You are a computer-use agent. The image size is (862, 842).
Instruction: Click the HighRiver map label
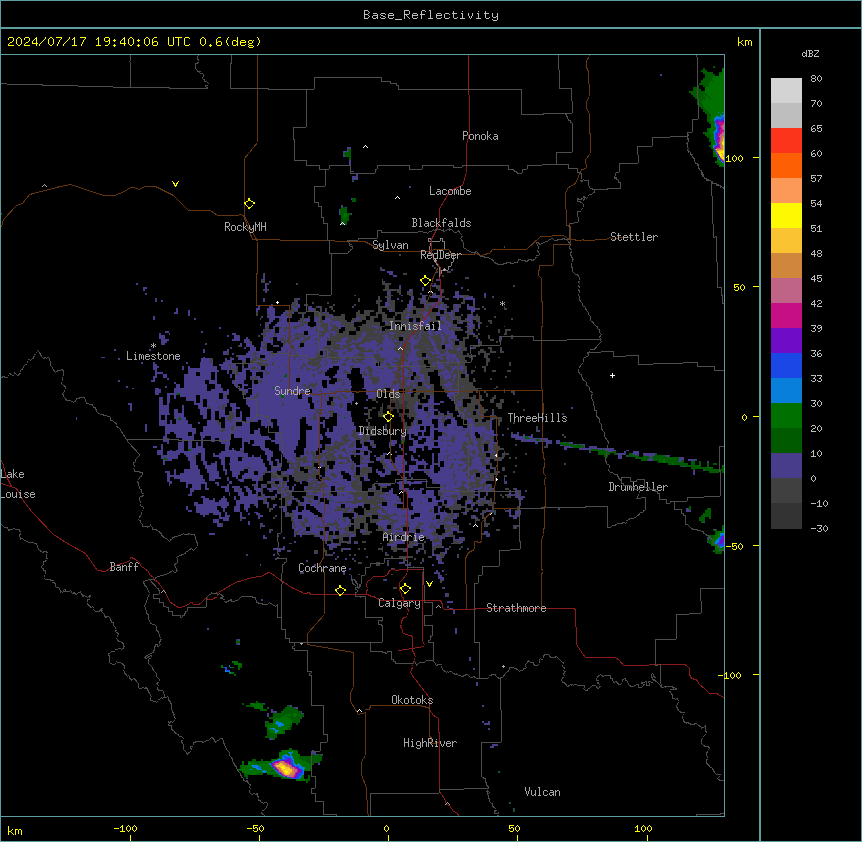[x=430, y=743]
